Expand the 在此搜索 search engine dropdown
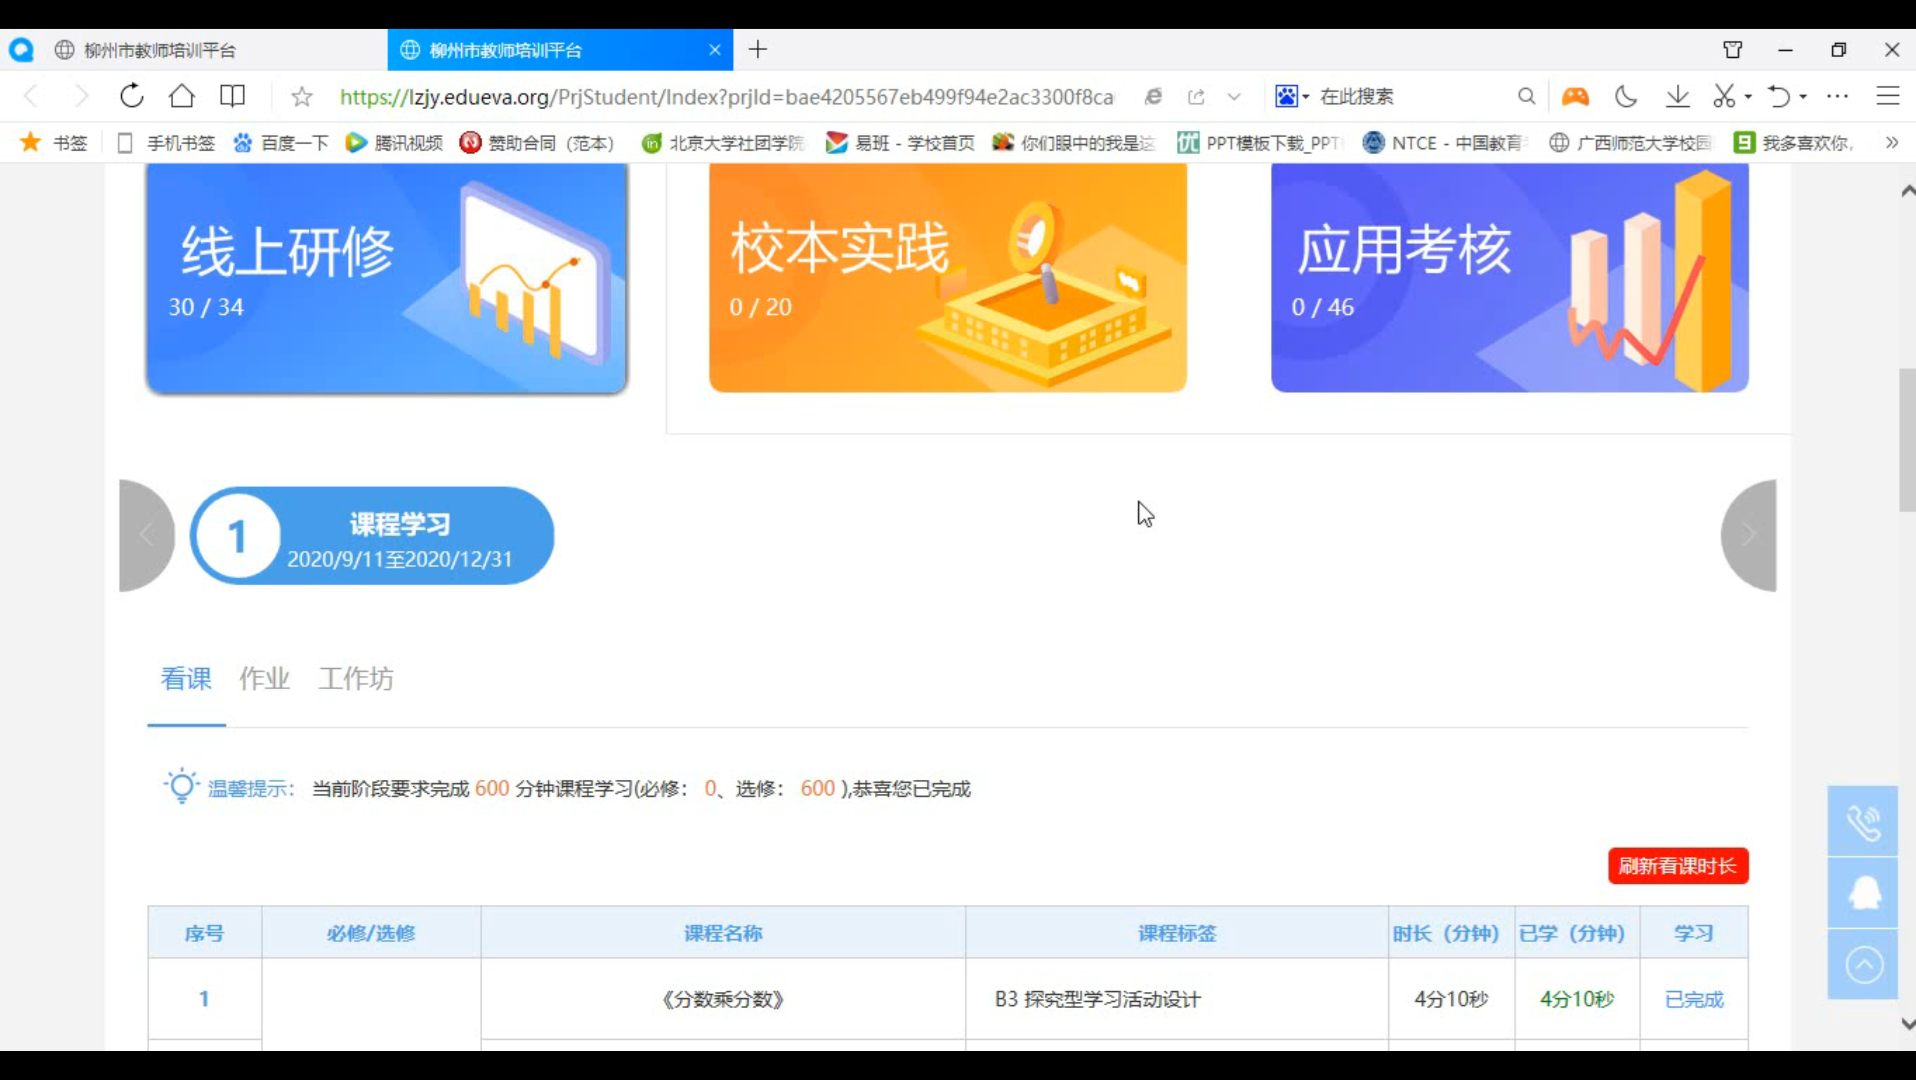 pyautogui.click(x=1304, y=96)
